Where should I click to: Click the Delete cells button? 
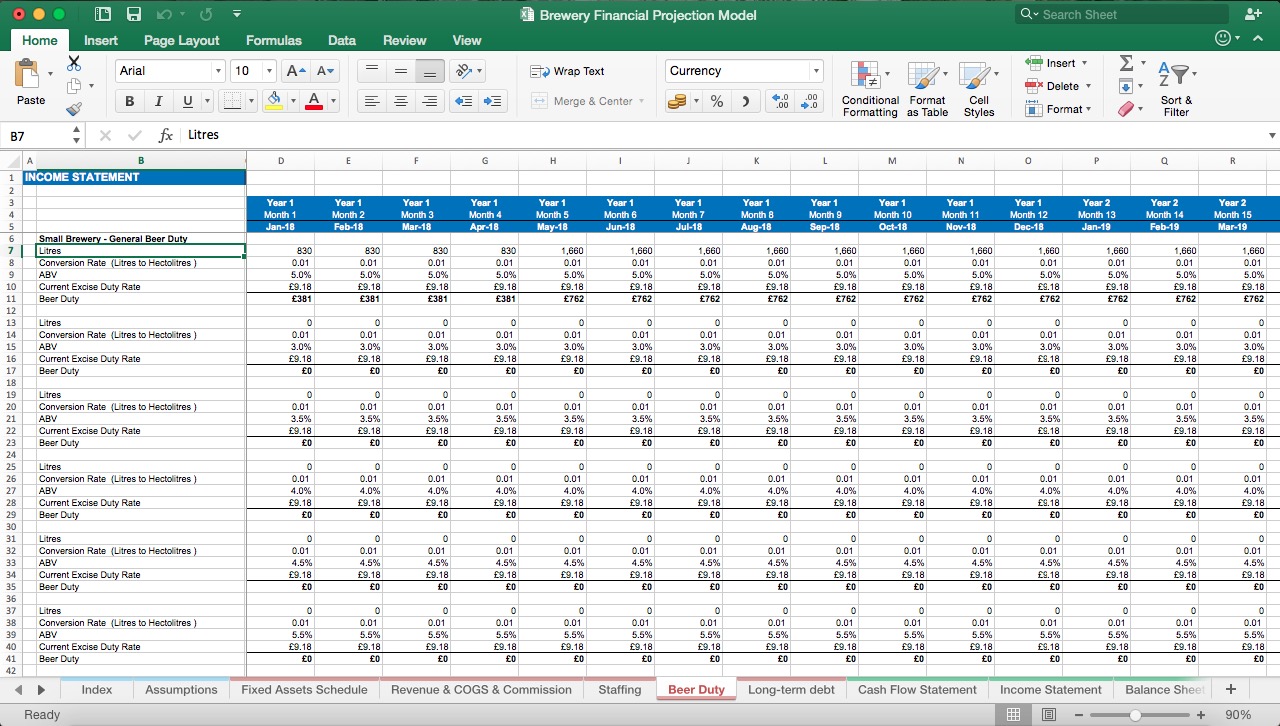tap(1056, 86)
